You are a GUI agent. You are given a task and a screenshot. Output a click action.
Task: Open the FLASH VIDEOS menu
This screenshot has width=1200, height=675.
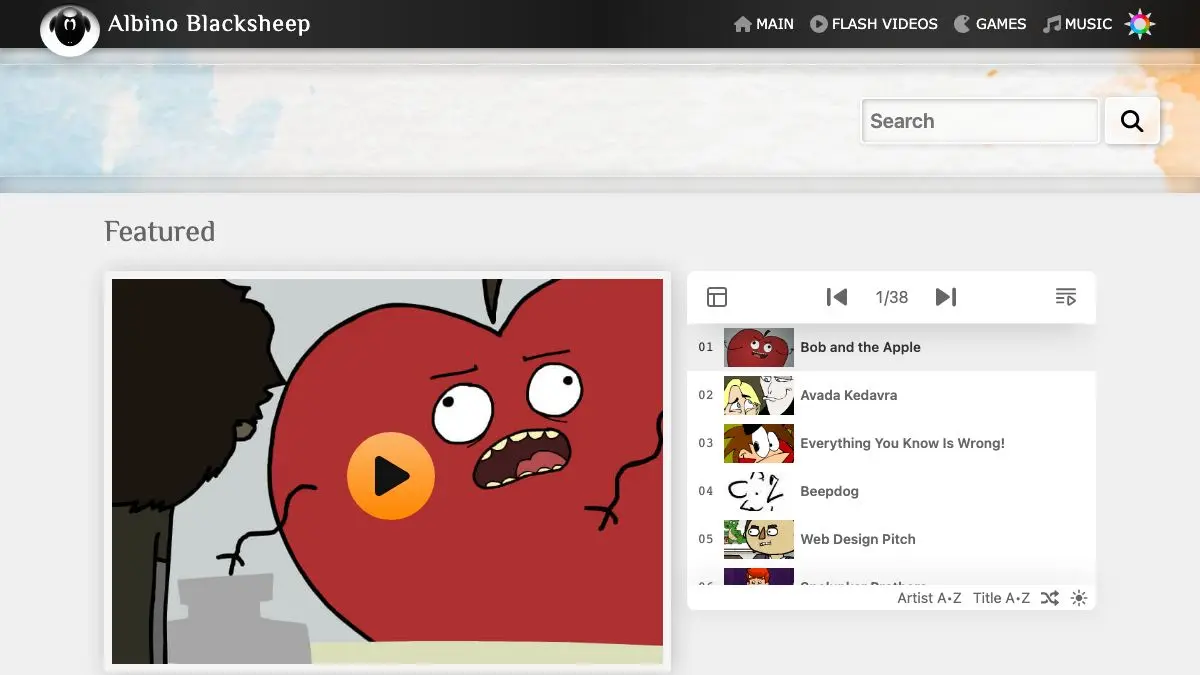874,24
